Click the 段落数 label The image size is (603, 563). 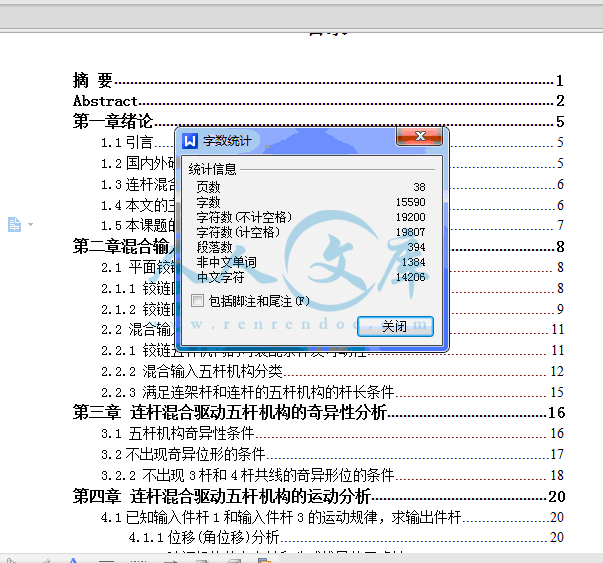215,247
